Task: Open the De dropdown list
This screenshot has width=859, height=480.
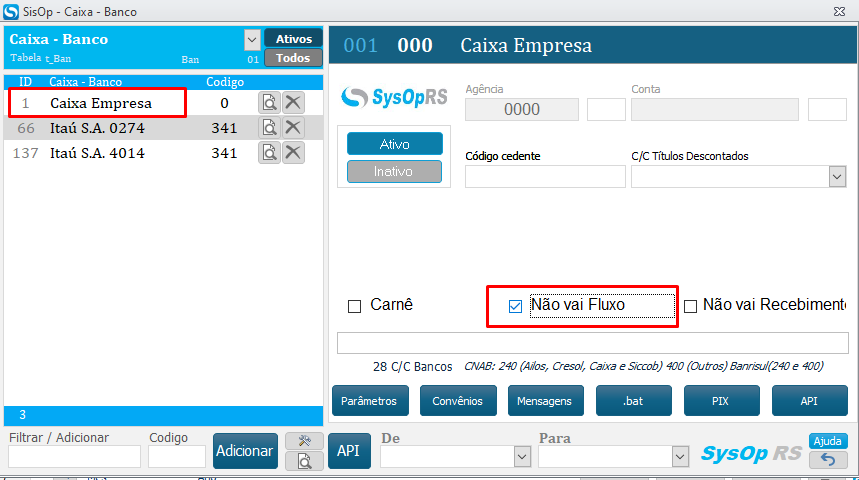Action: tap(521, 456)
